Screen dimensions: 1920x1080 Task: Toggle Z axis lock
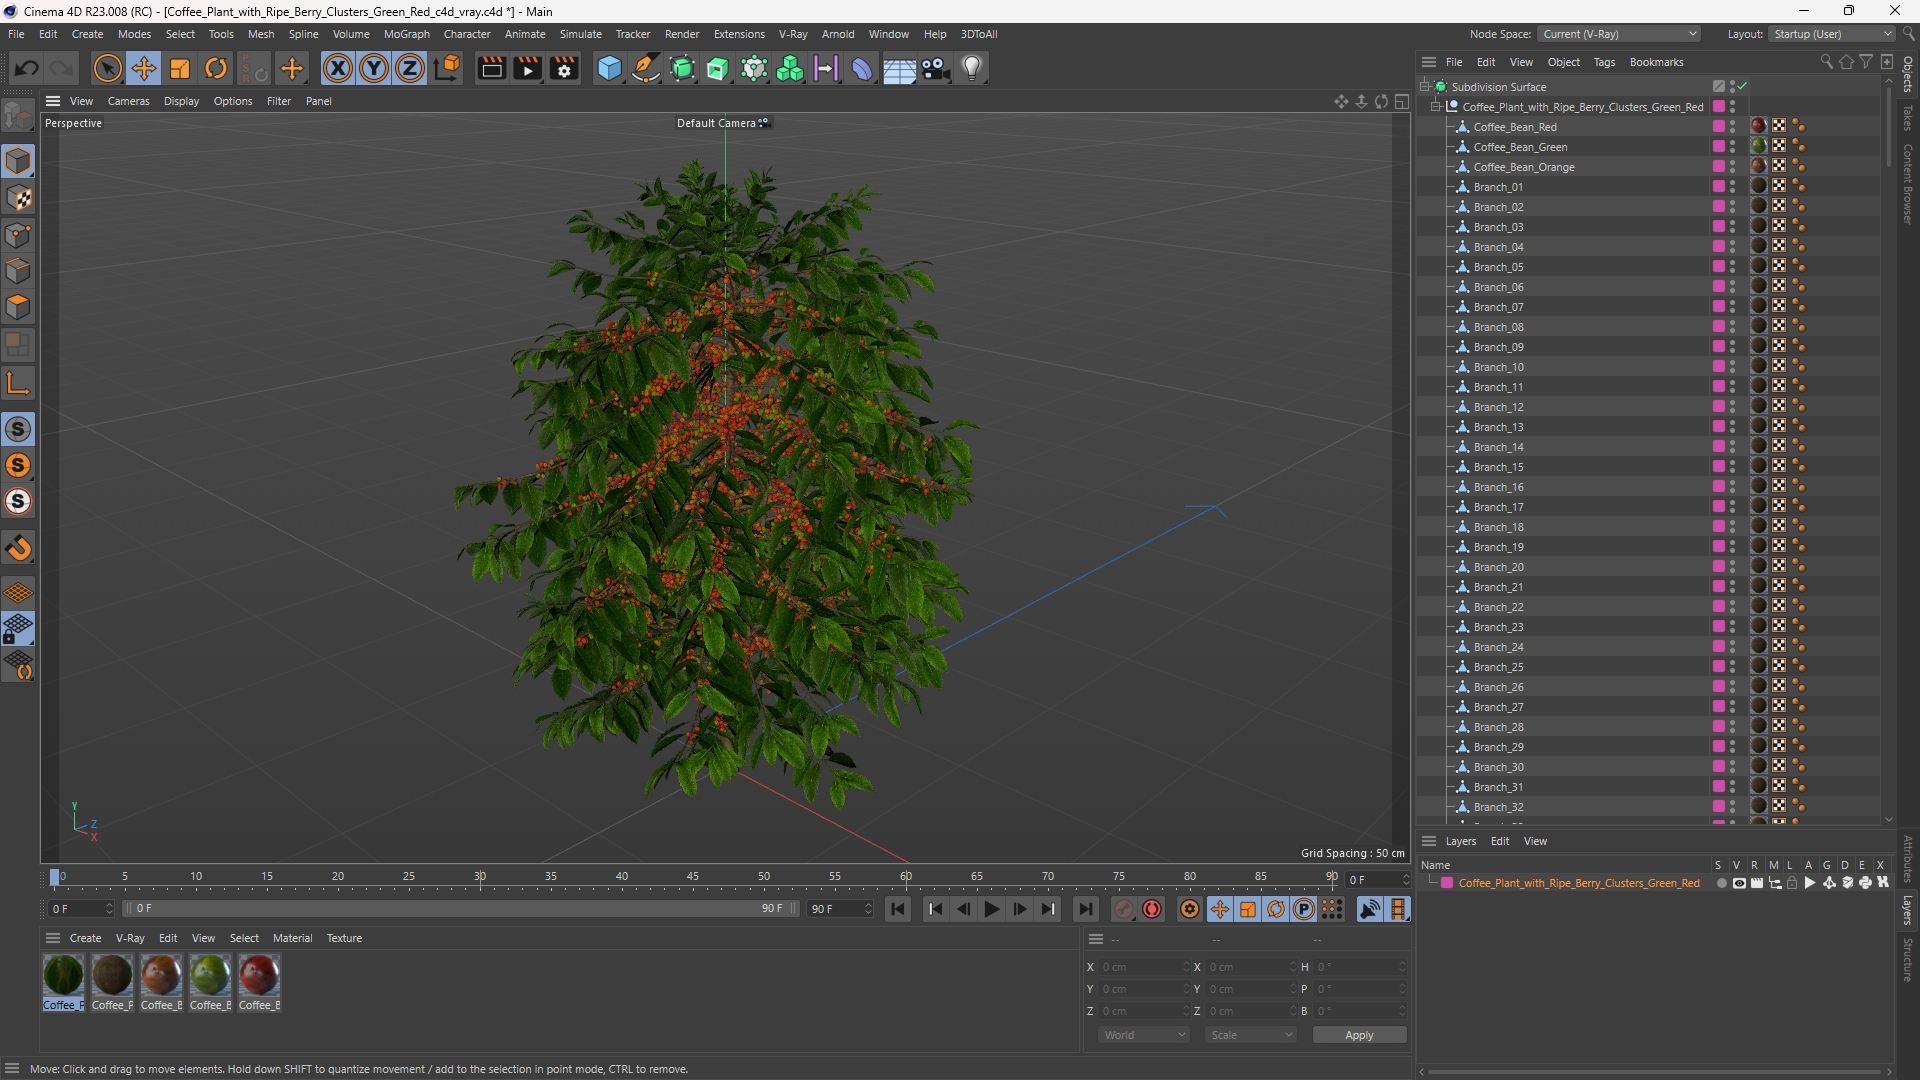tap(410, 68)
